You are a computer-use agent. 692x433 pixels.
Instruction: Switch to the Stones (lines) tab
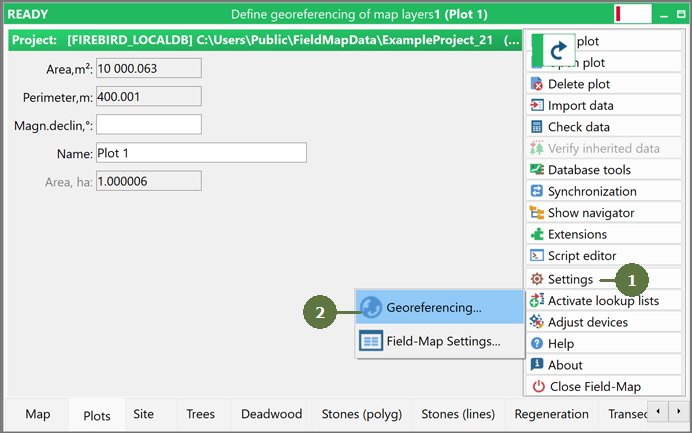(x=458, y=414)
